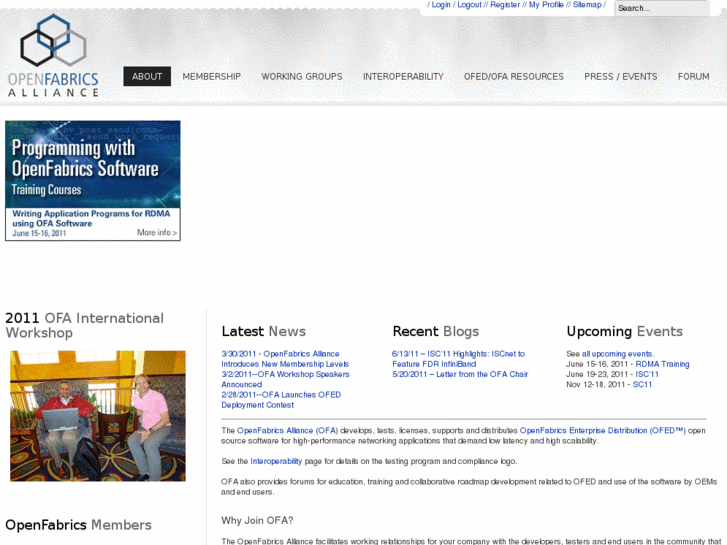Click the Upcoming Events heading
The height and width of the screenshot is (545, 727).
coord(625,331)
